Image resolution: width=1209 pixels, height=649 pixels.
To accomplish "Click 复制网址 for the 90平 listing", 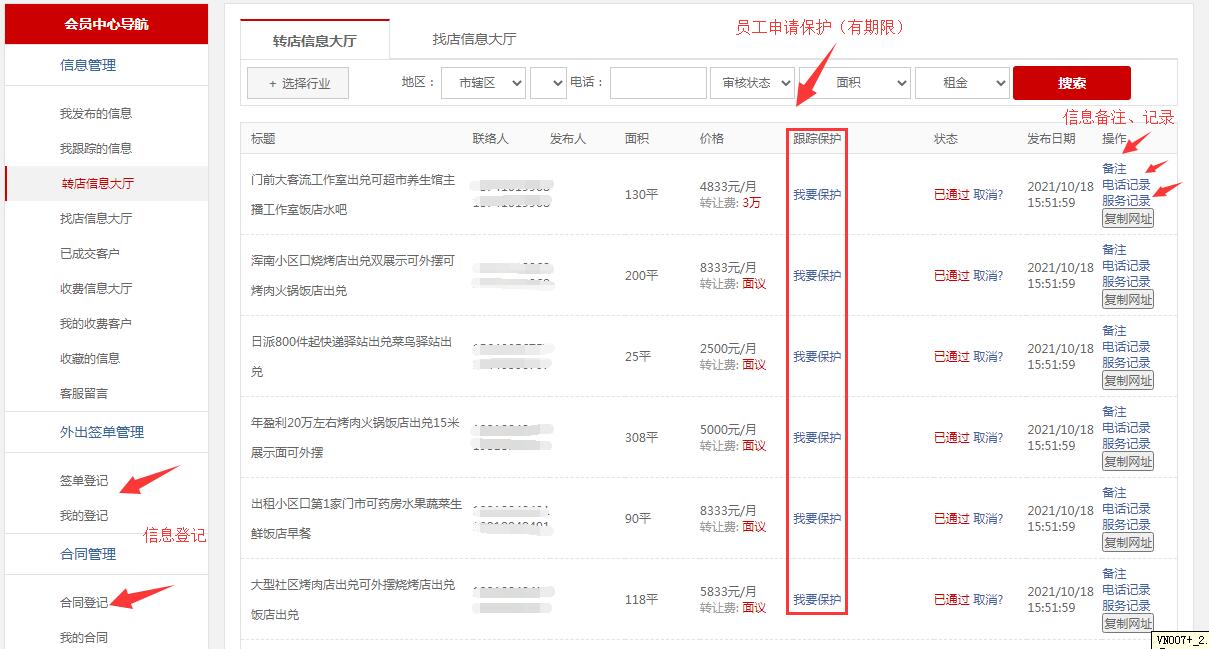I will point(1128,542).
